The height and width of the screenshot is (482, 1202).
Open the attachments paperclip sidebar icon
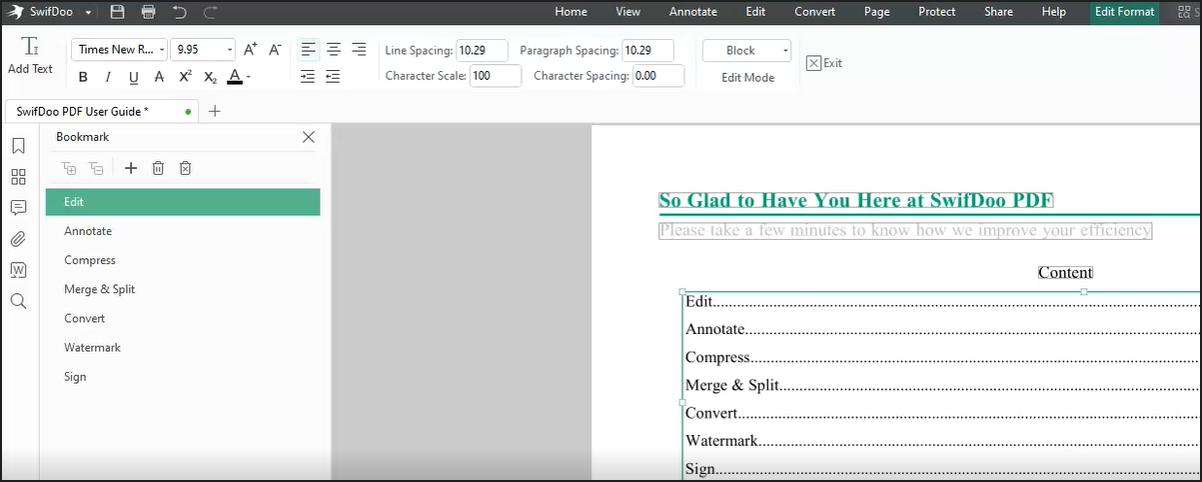click(x=18, y=239)
